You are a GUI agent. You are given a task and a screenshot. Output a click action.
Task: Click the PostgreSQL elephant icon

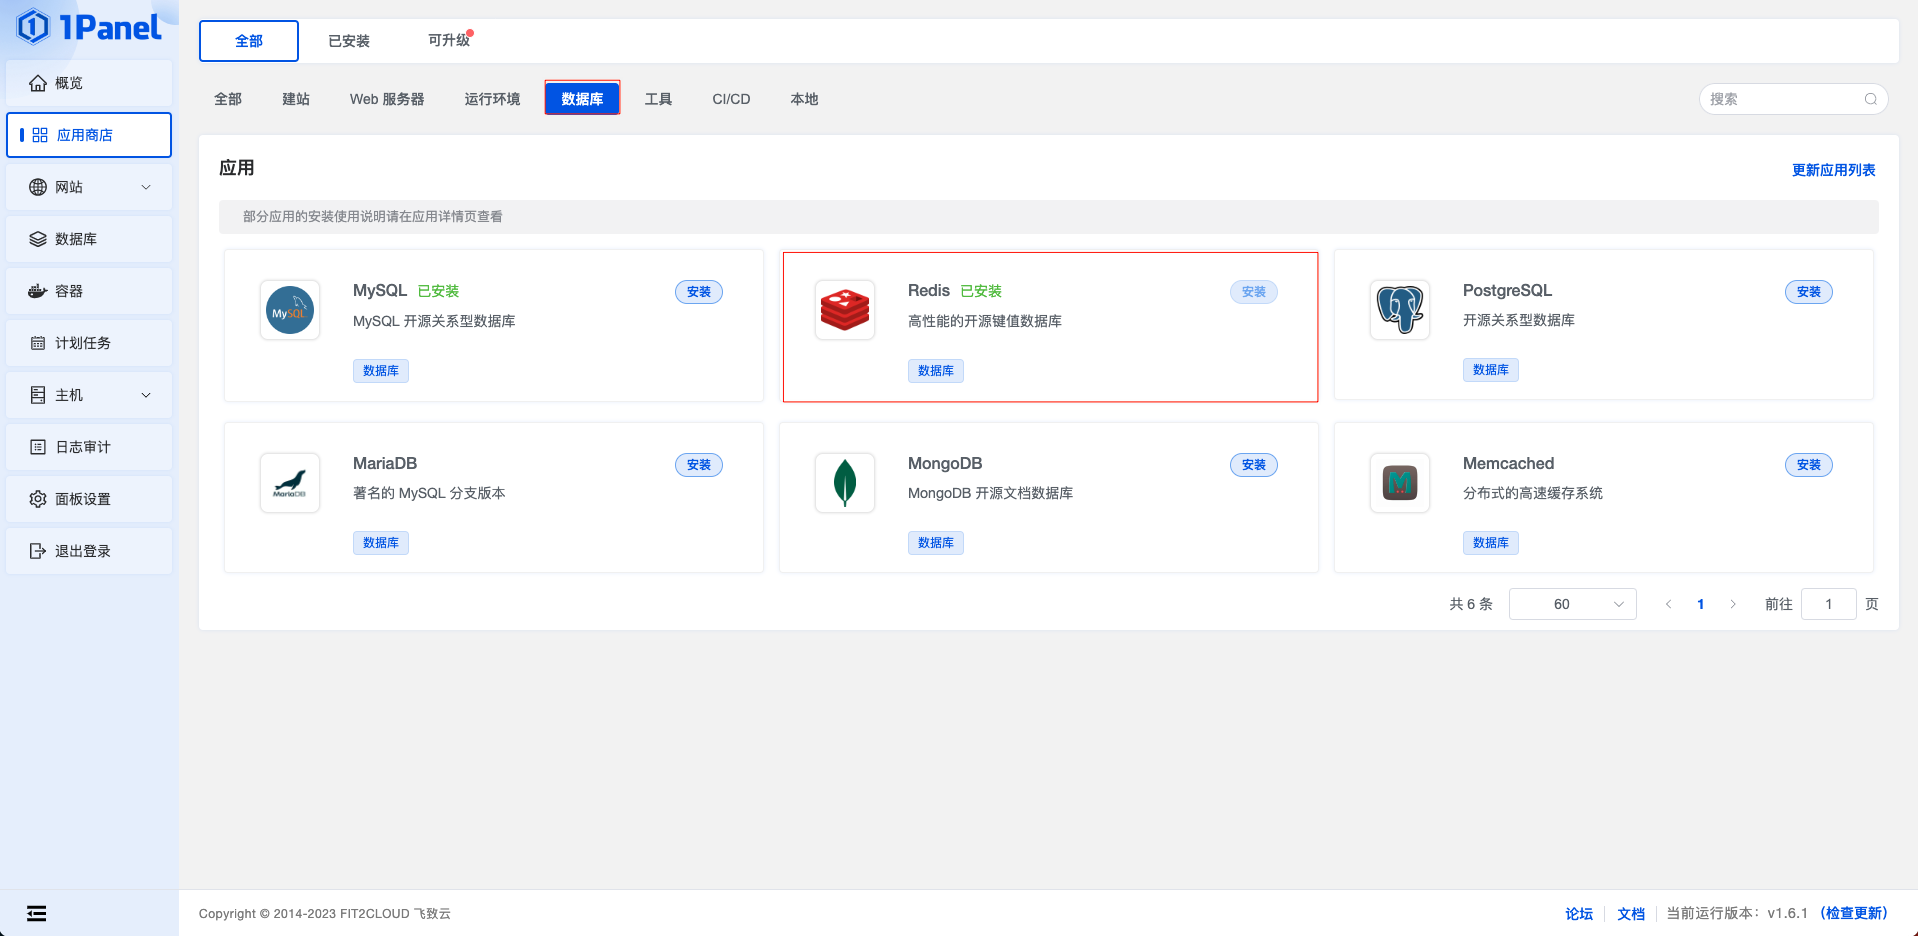[1400, 310]
